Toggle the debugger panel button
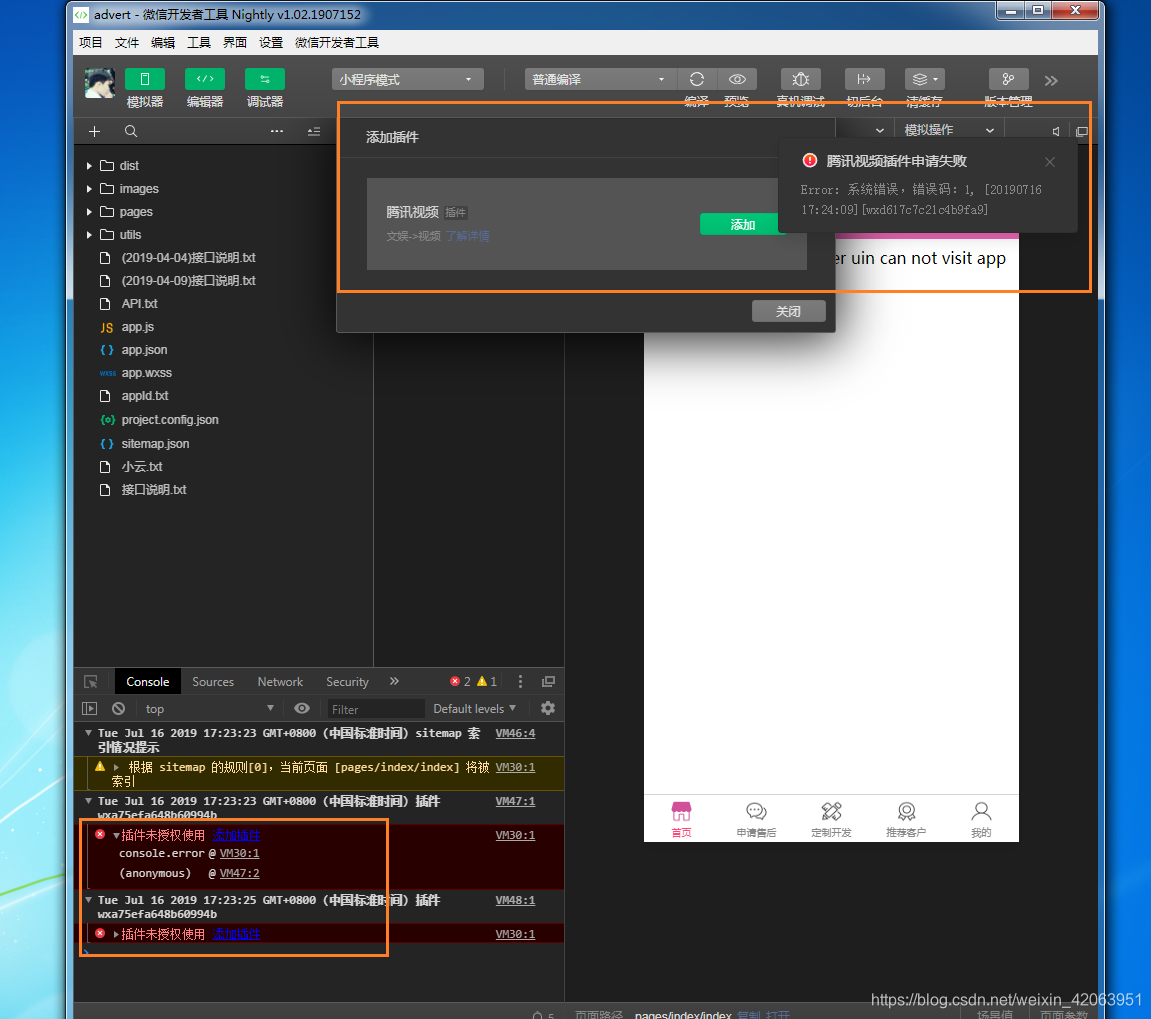Image resolution: width=1151 pixels, height=1019 pixels. [x=265, y=79]
